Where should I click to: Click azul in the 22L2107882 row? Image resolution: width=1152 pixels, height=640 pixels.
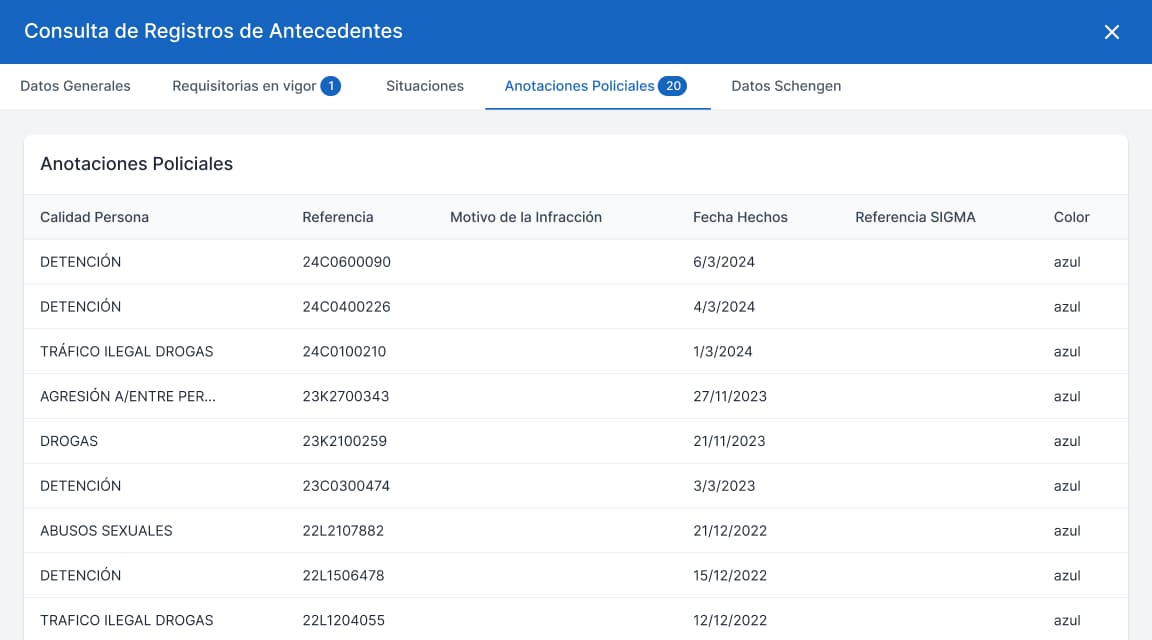pos(1067,531)
